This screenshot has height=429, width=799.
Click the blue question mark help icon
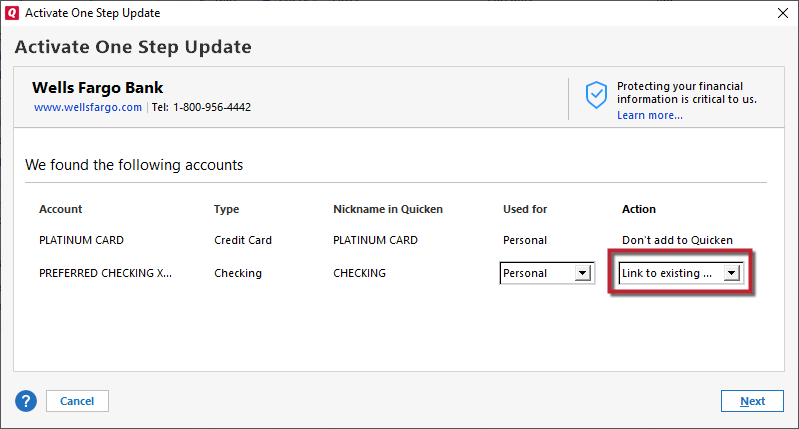coord(25,401)
